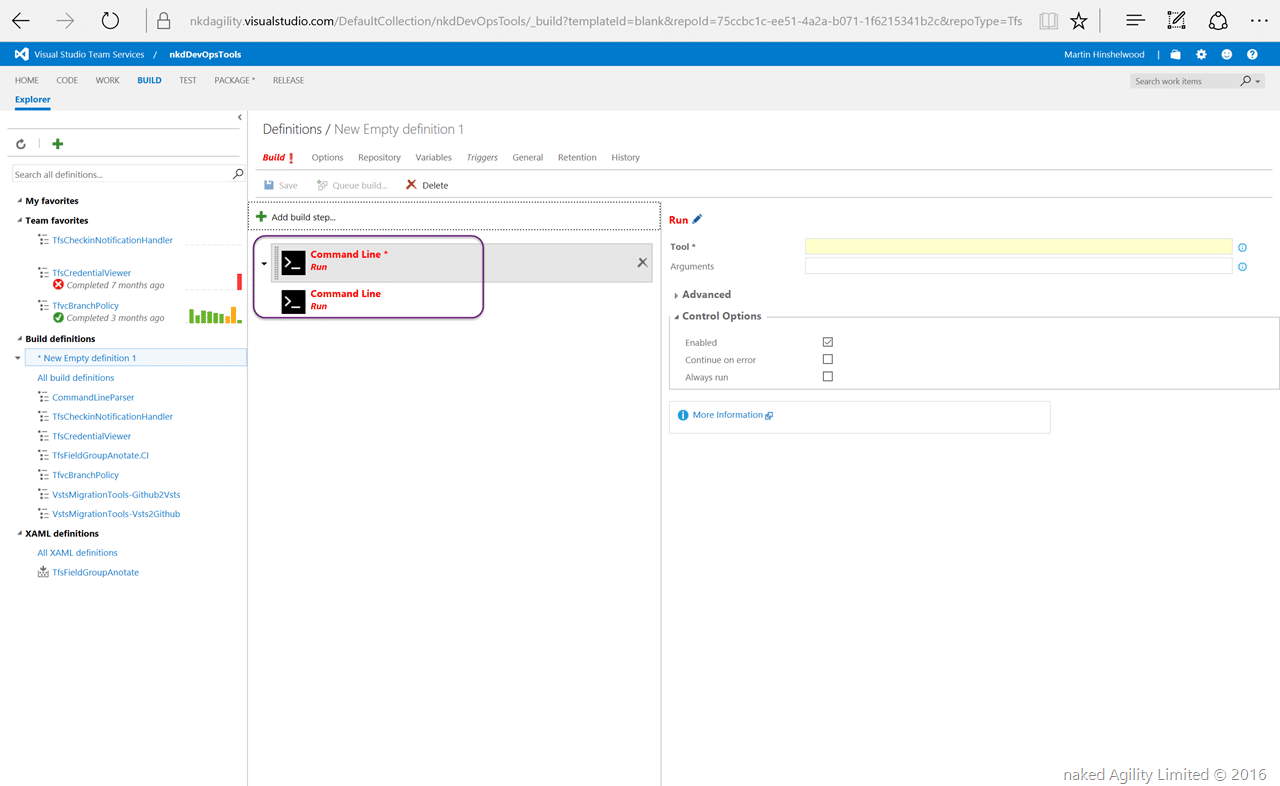
Task: Open the settings gear in header
Action: pos(1201,54)
